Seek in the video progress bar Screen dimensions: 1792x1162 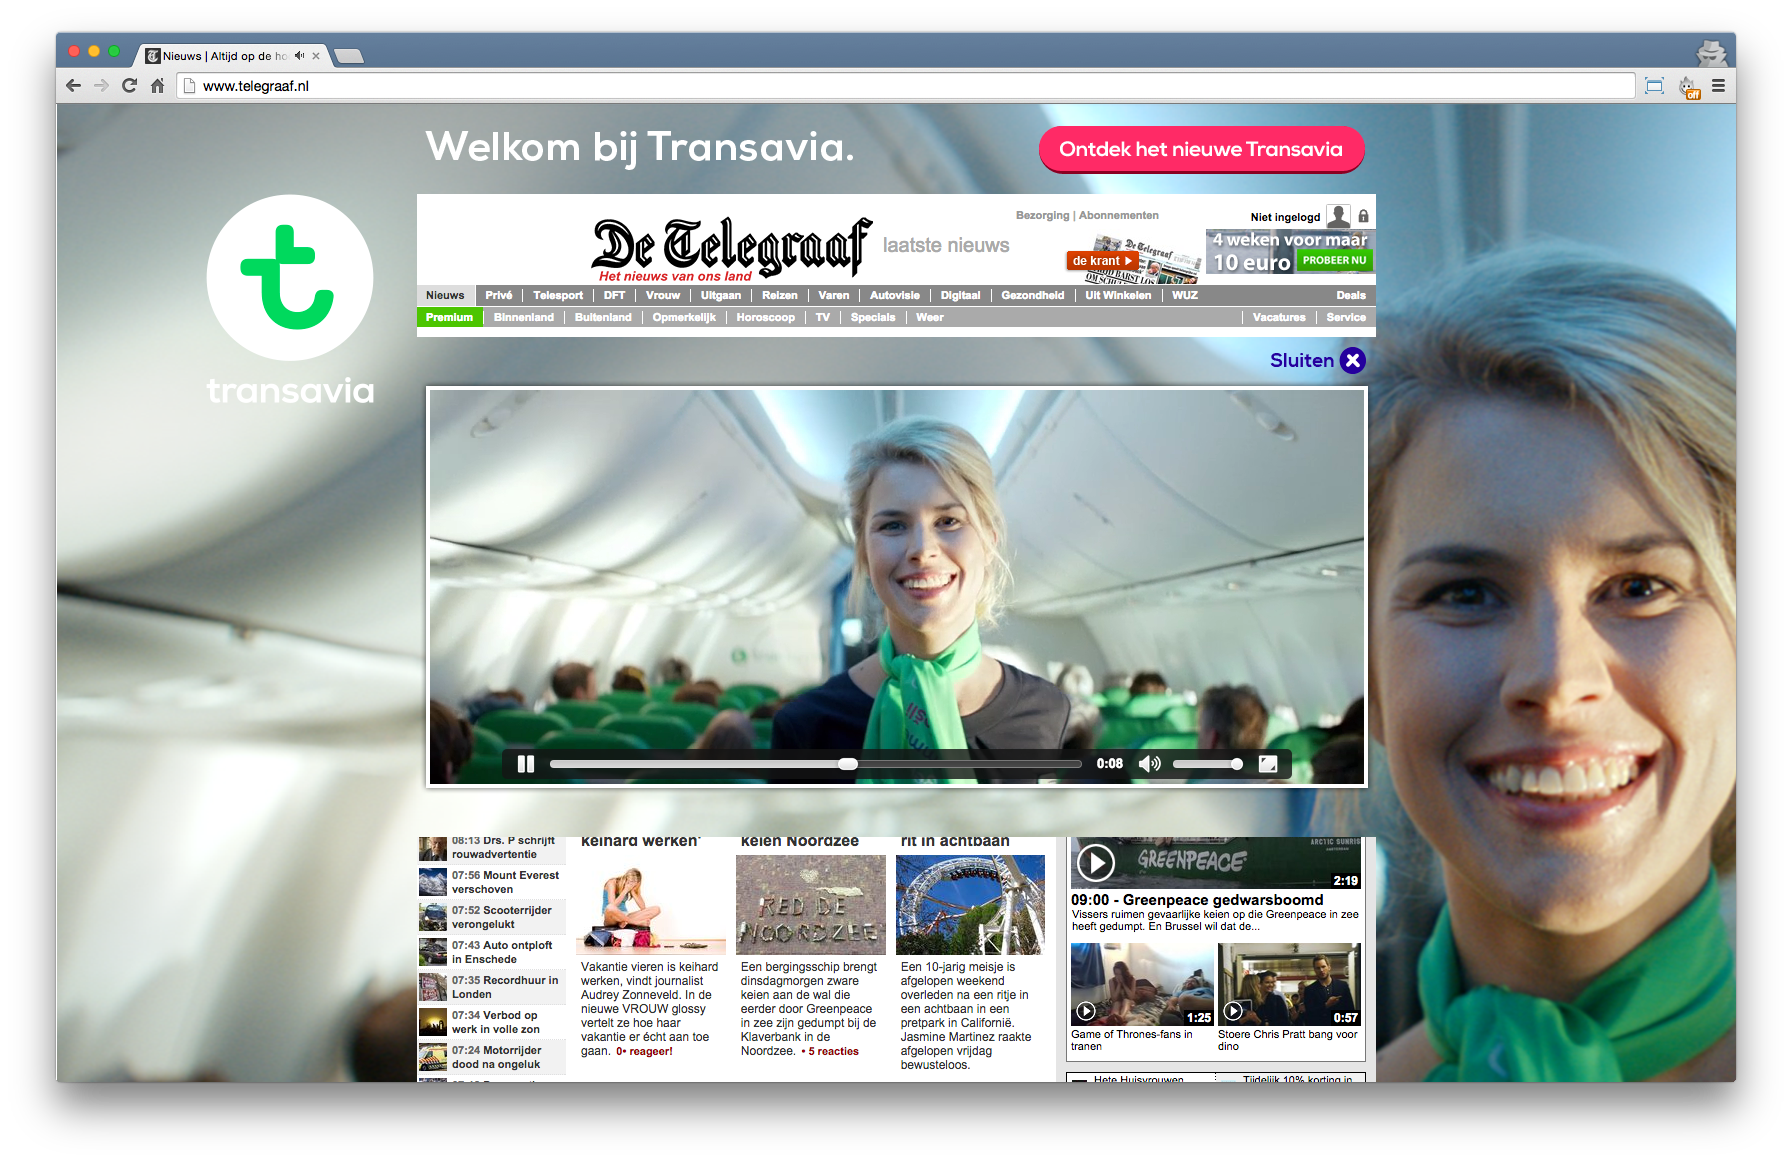815,764
